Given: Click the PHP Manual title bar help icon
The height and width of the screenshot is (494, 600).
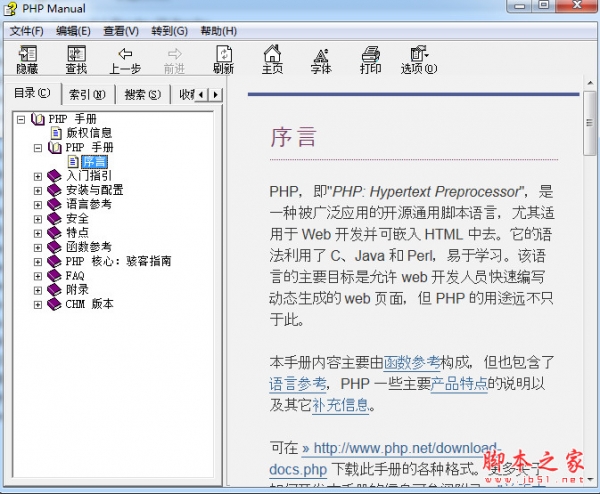Looking at the screenshot, I should click(x=10, y=9).
